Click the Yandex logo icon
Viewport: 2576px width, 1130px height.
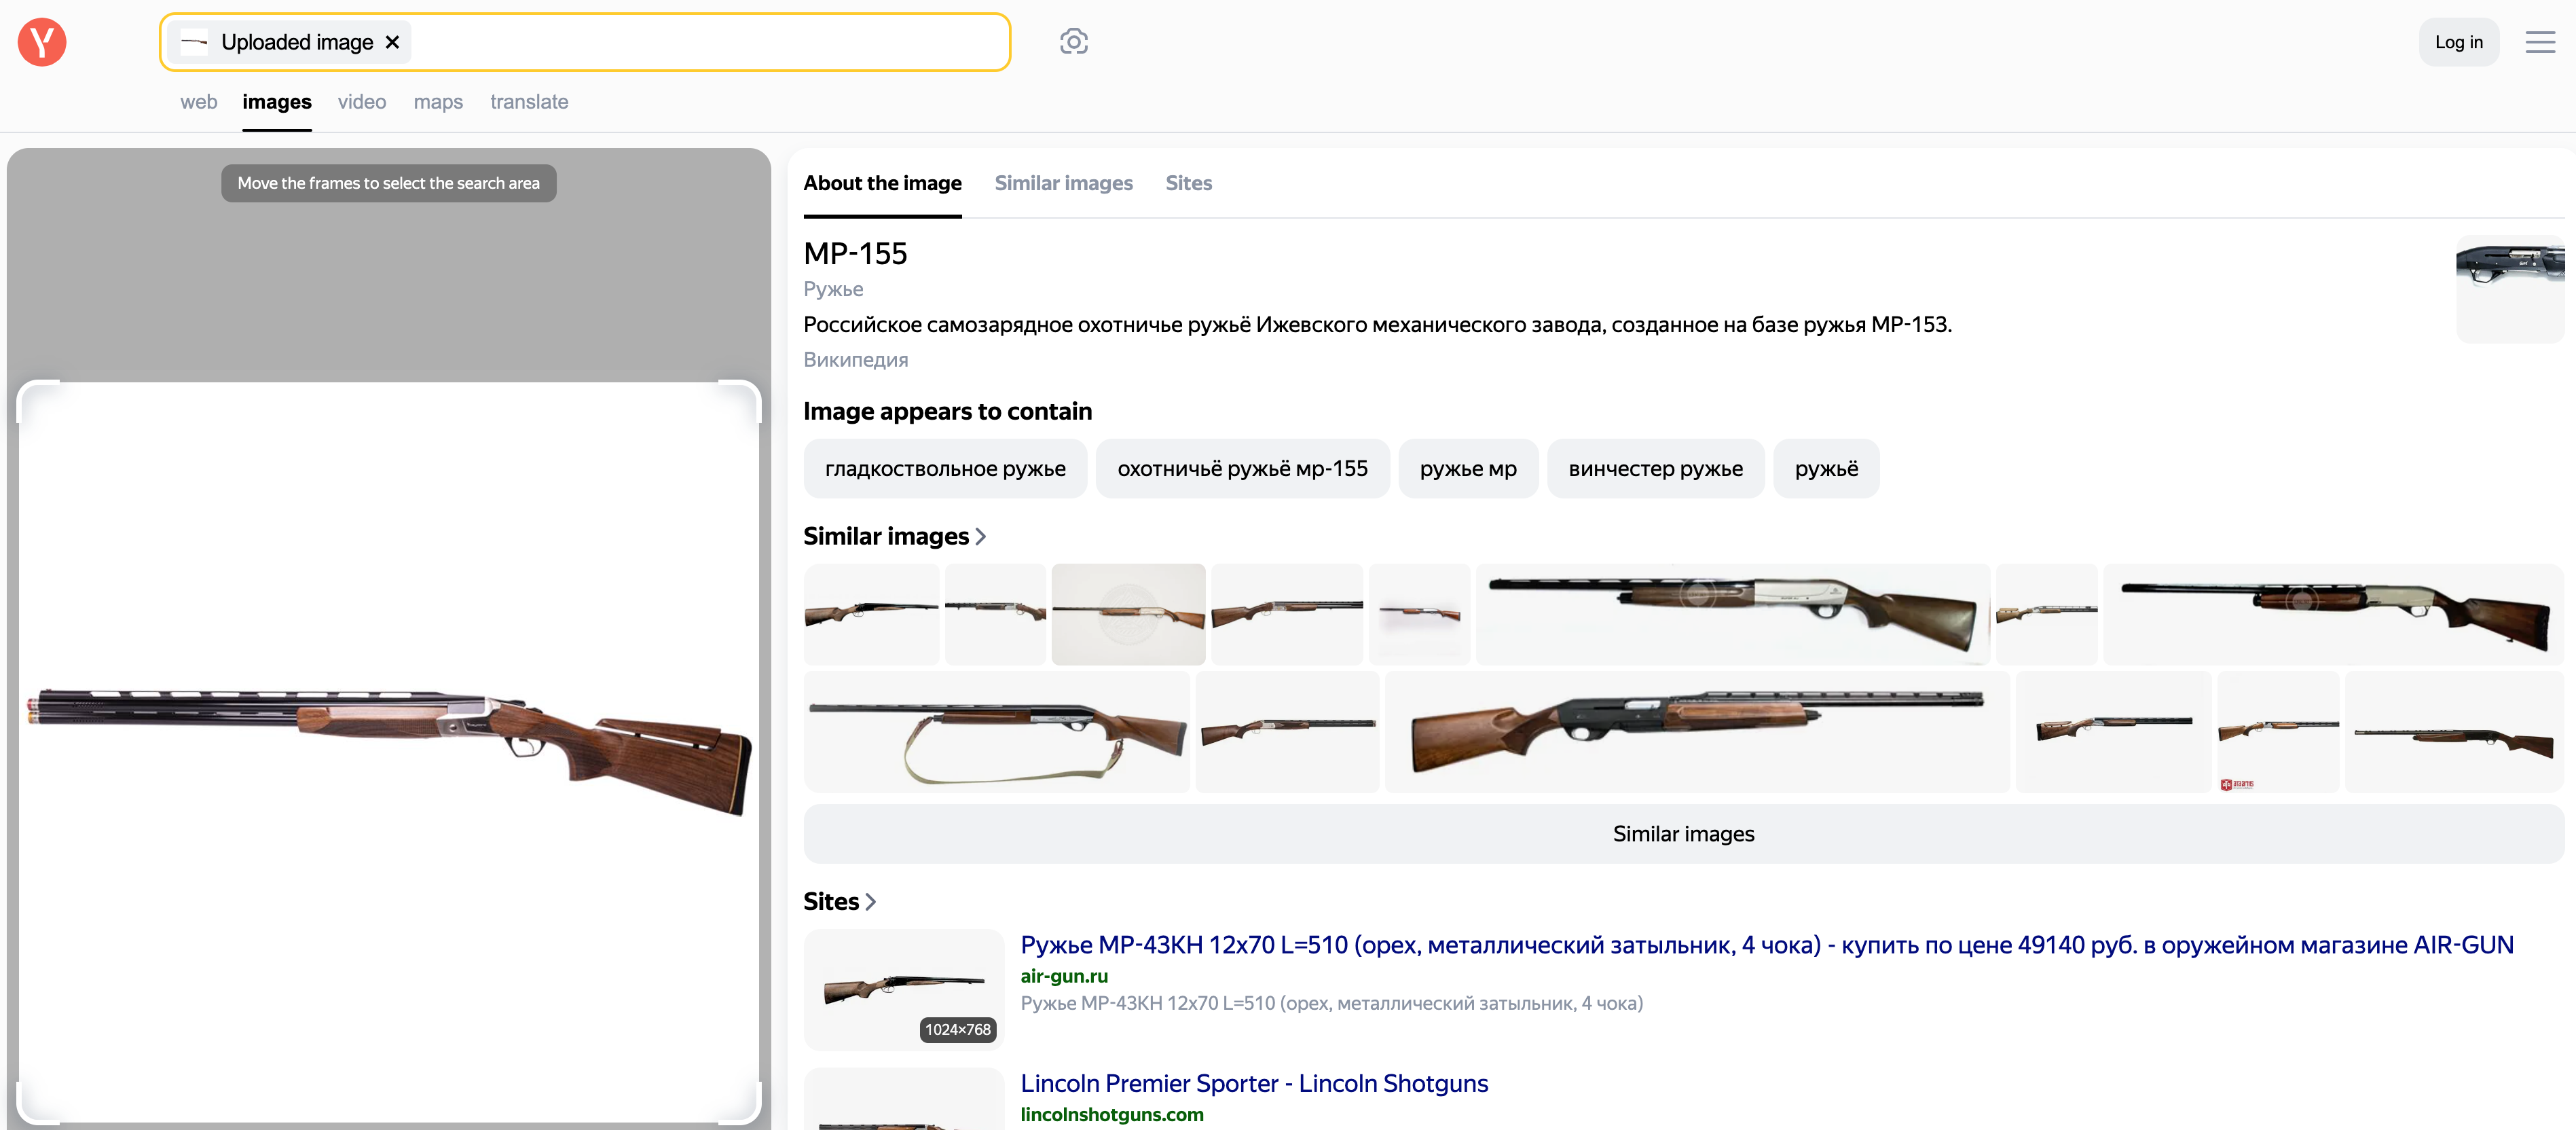[x=42, y=42]
